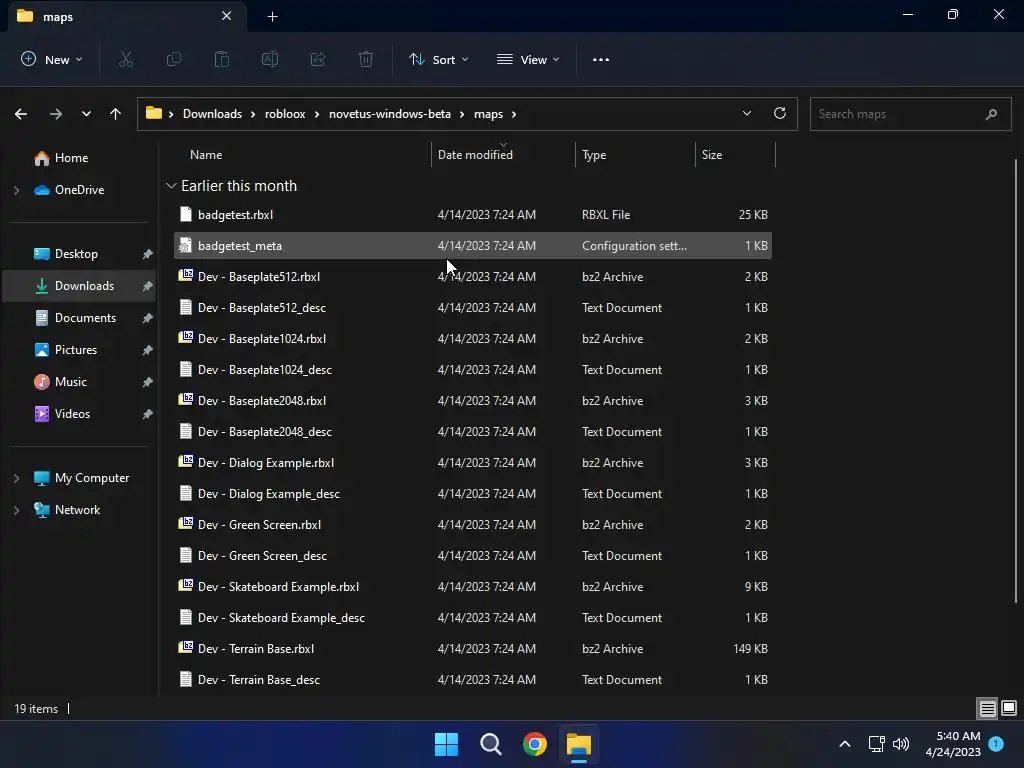Open taskbar Search

[x=490, y=744]
